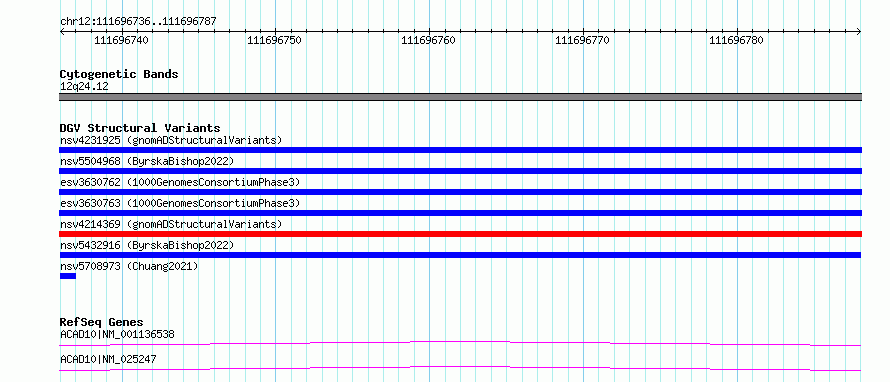Click the DGV Structural Variants track title
The width and height of the screenshot is (890, 382).
[140, 128]
